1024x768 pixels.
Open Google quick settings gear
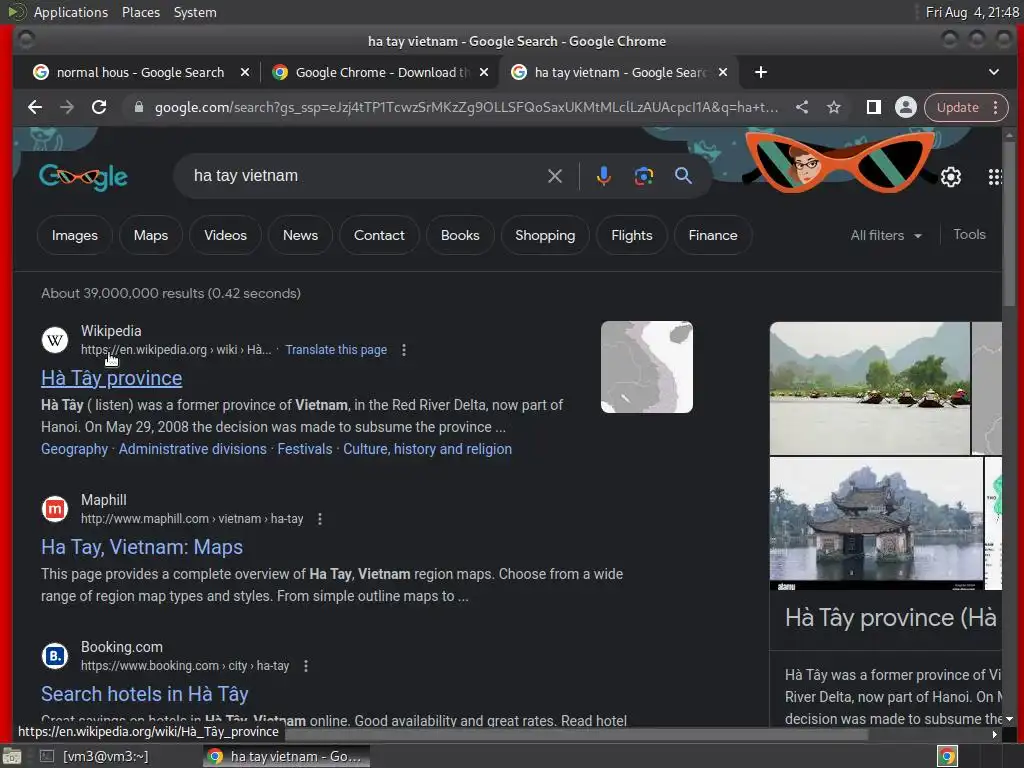951,176
